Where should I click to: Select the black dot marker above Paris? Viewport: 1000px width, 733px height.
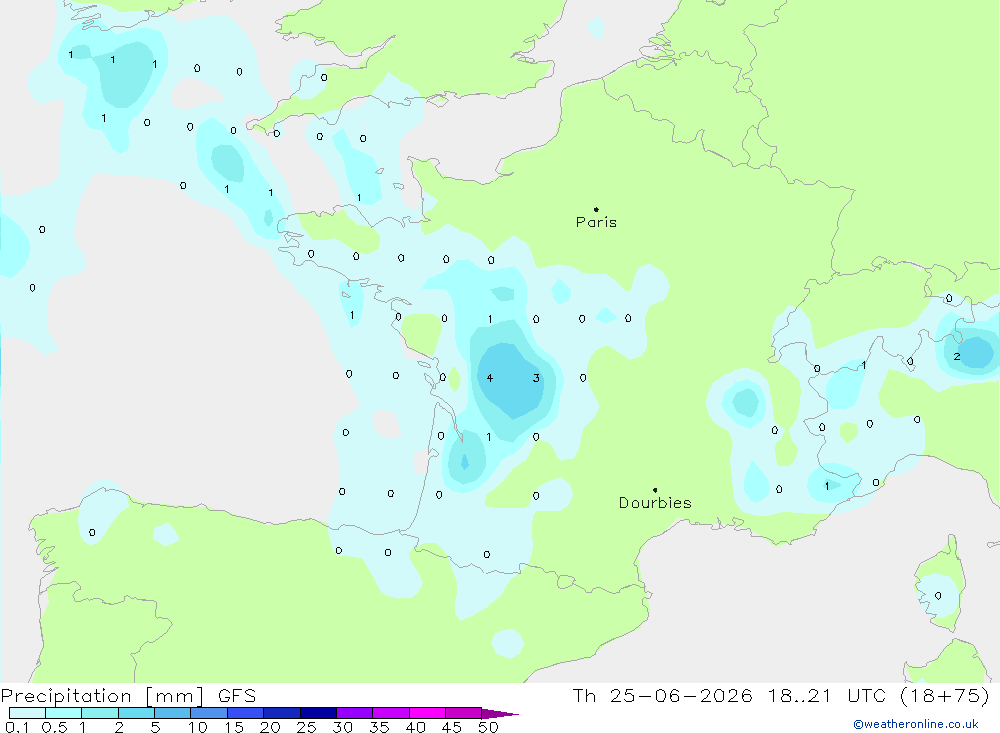point(596,209)
